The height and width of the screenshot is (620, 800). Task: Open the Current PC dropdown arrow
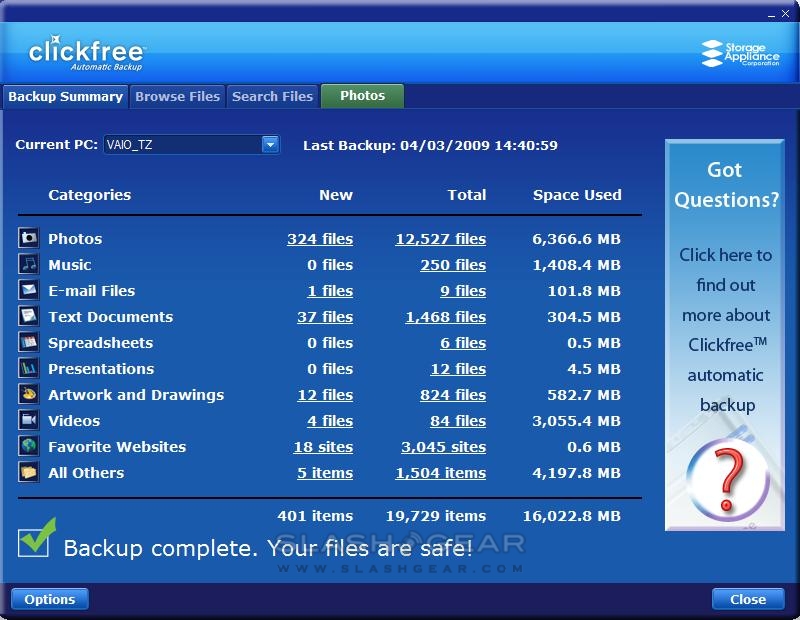tap(270, 145)
